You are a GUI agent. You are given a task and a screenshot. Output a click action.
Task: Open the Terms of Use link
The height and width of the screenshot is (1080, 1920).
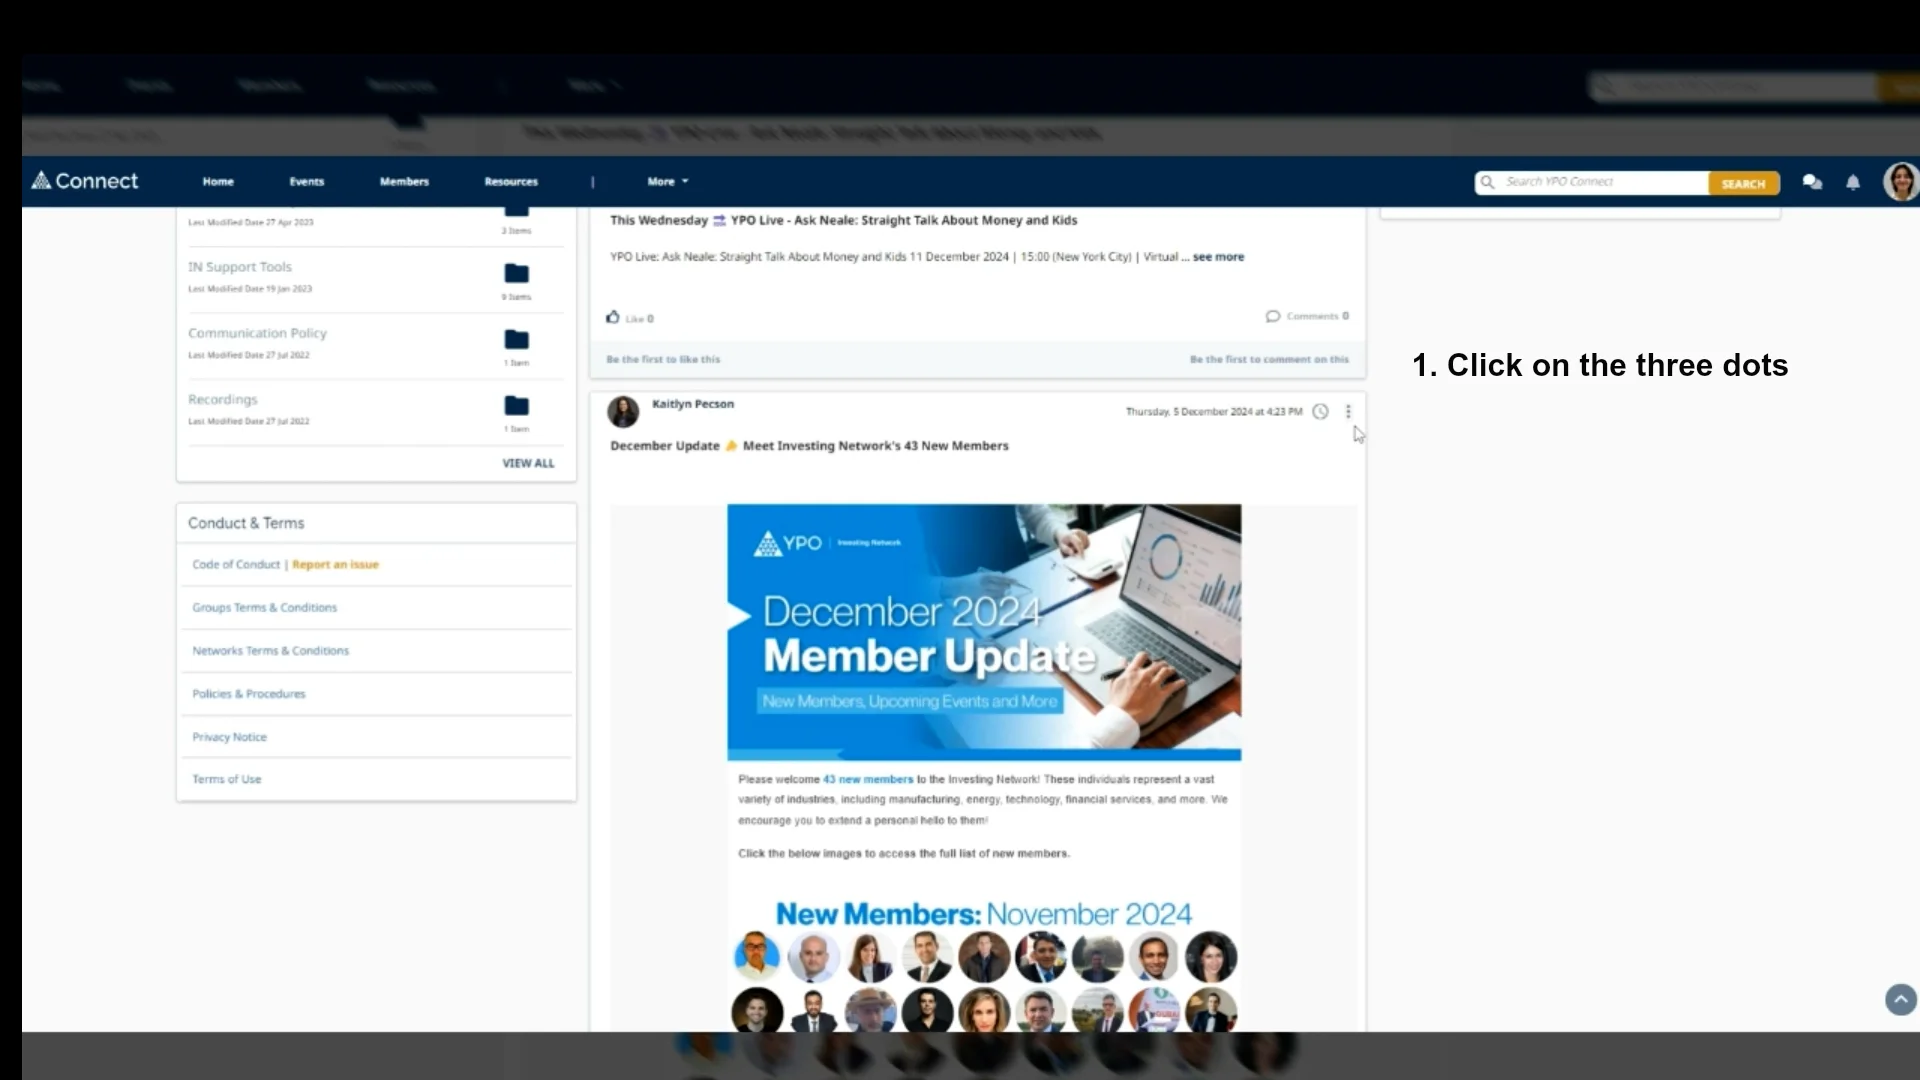(x=227, y=779)
